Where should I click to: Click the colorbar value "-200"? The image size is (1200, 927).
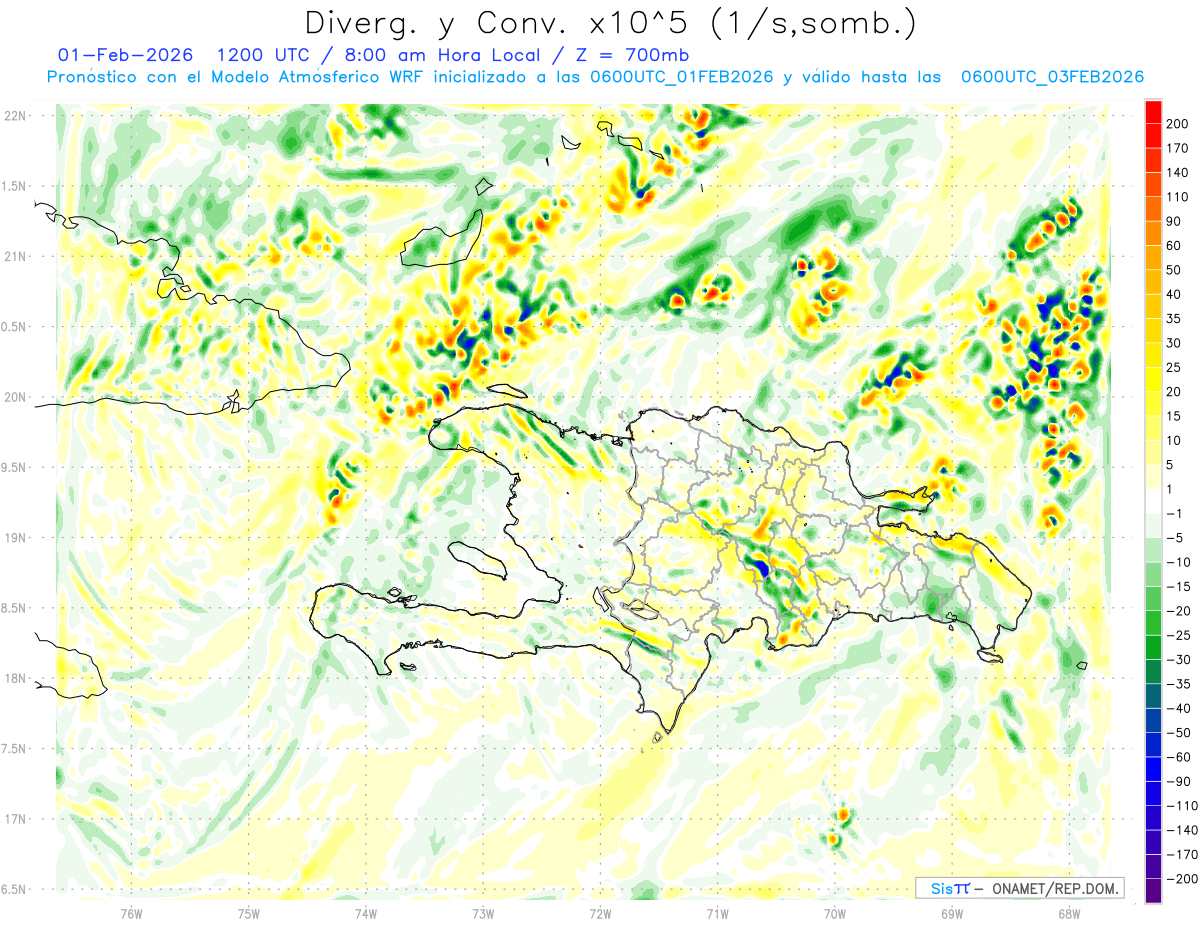point(1181,879)
